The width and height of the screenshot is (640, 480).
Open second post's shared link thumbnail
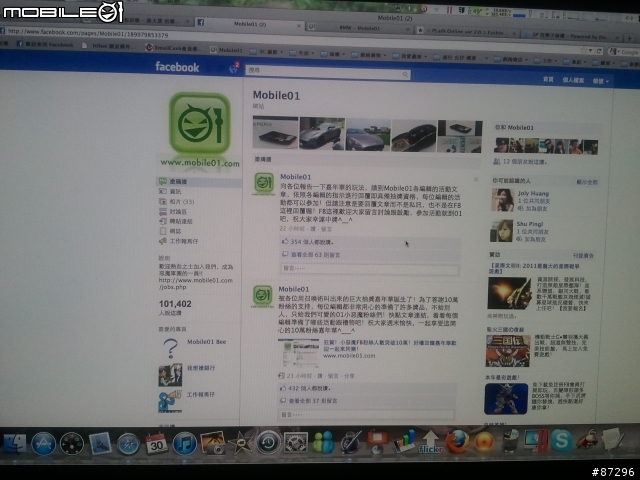click(298, 353)
